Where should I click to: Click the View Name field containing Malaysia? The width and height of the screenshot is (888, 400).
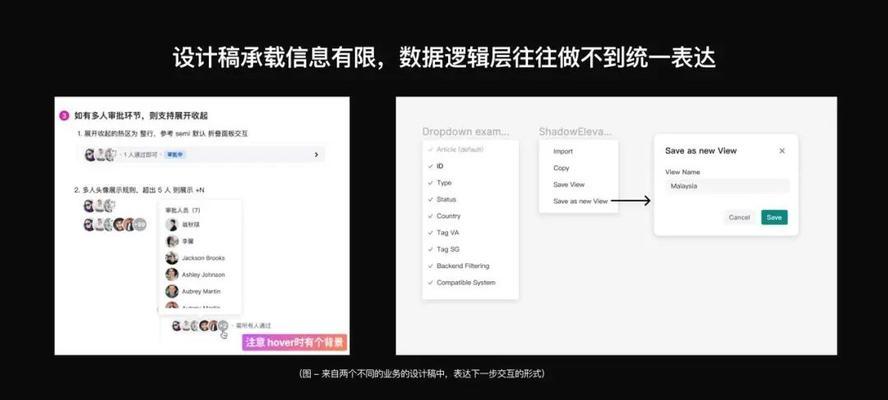(727, 186)
